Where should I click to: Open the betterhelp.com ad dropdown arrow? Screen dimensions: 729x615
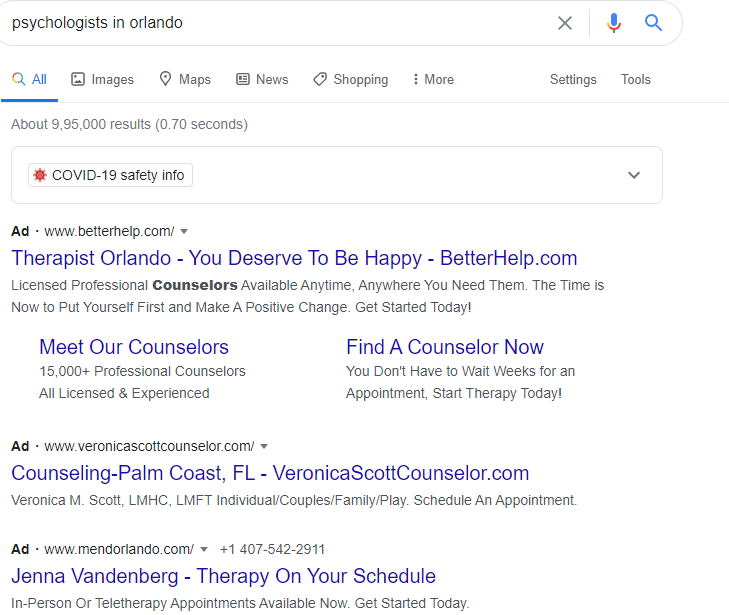pyautogui.click(x=184, y=231)
